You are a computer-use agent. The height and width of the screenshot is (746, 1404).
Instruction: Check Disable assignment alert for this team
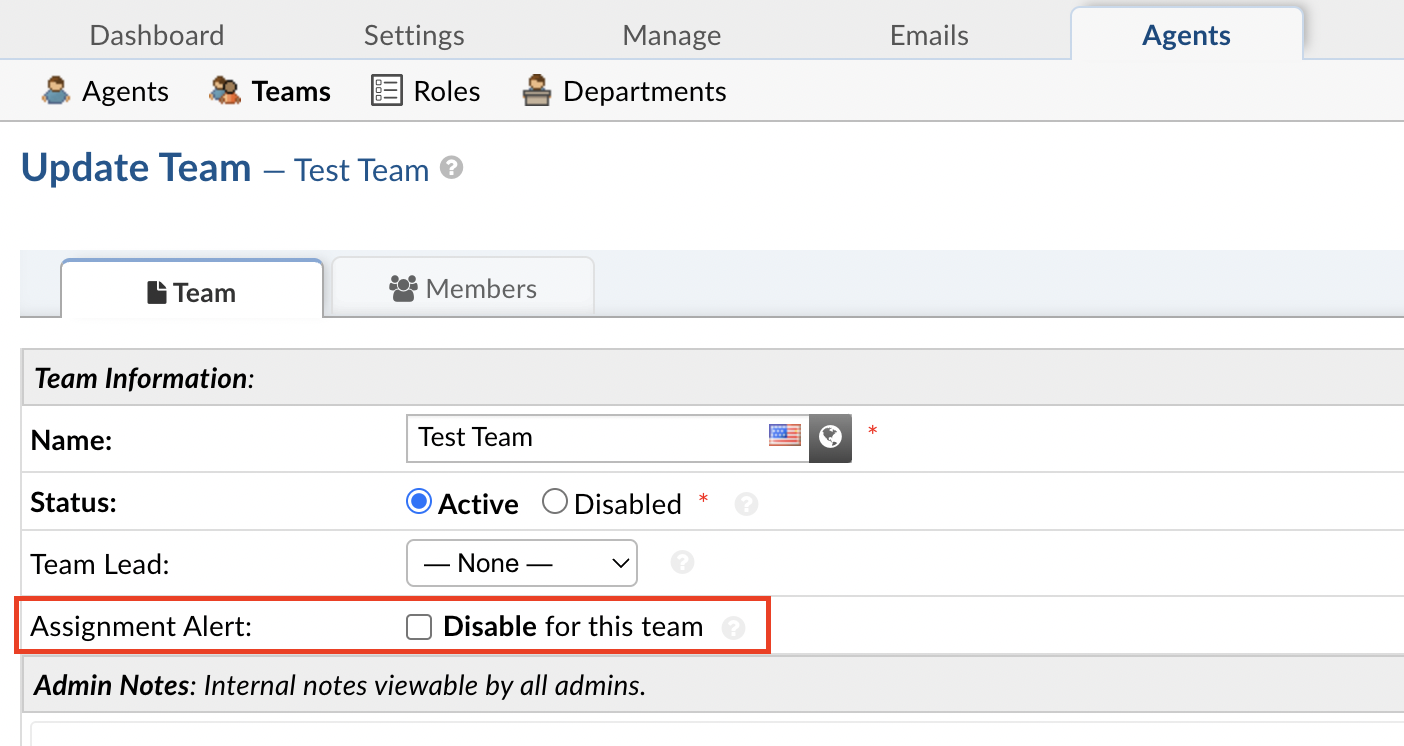coord(419,627)
